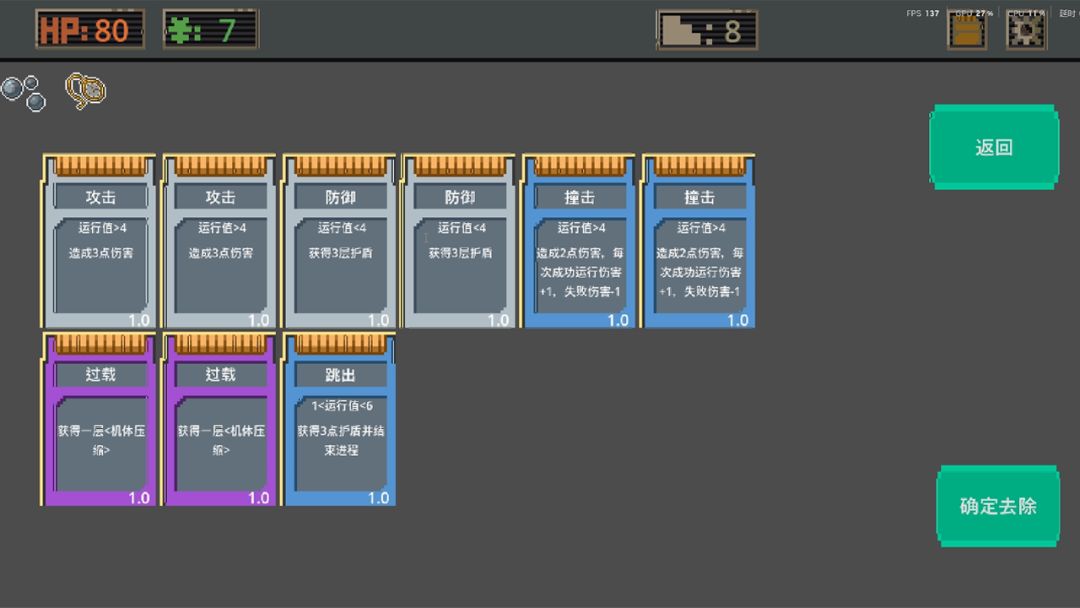Click the golden pocket-watch relic icon
The image size is (1080, 608).
pyautogui.click(x=85, y=92)
